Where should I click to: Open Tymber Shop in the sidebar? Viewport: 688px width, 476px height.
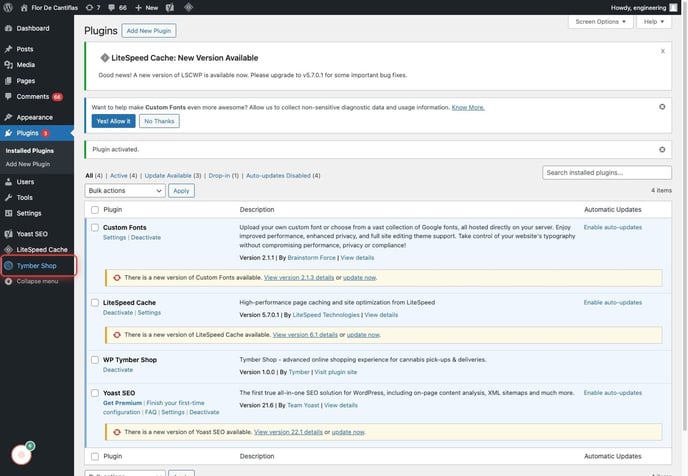[36, 266]
